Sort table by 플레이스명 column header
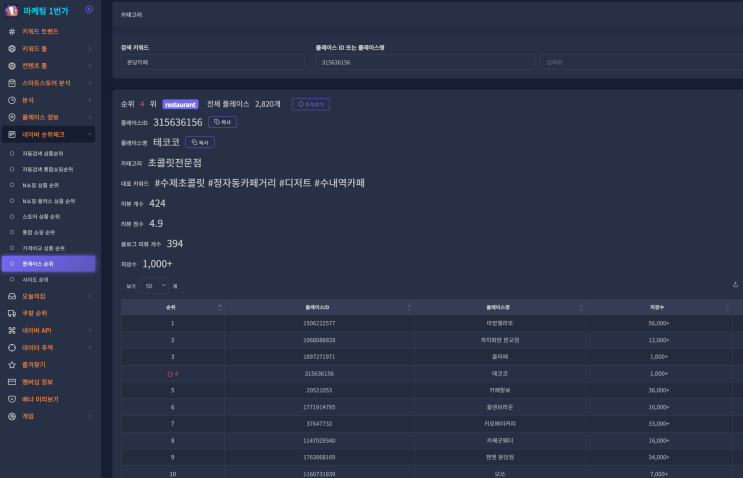This screenshot has width=743, height=478. point(500,307)
